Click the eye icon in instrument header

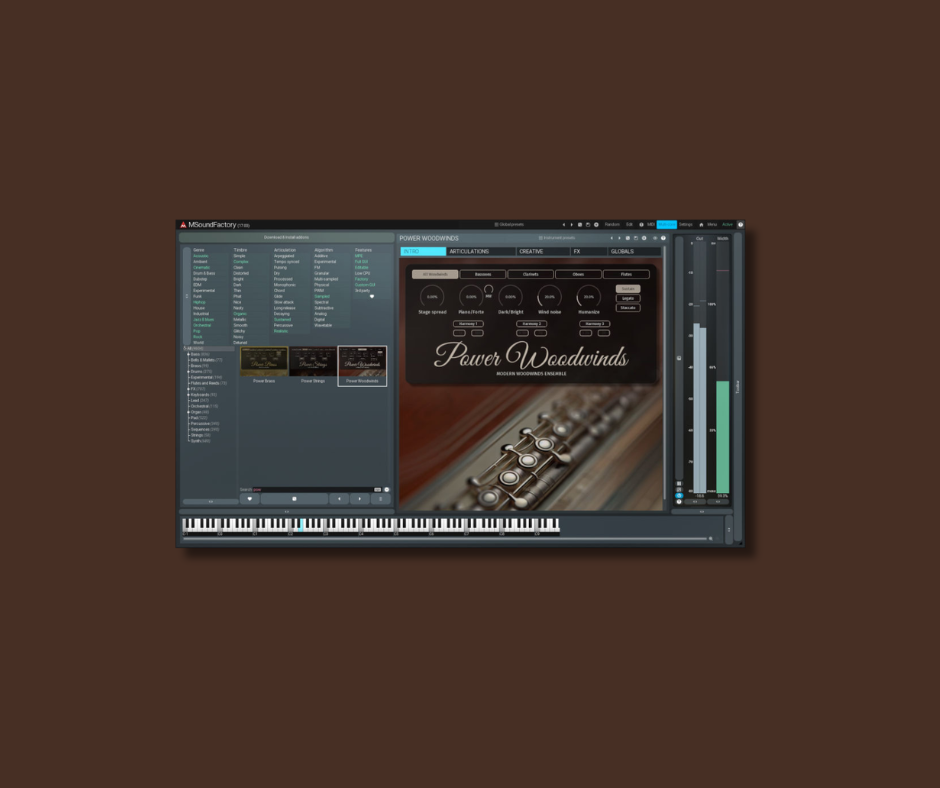click(x=655, y=238)
